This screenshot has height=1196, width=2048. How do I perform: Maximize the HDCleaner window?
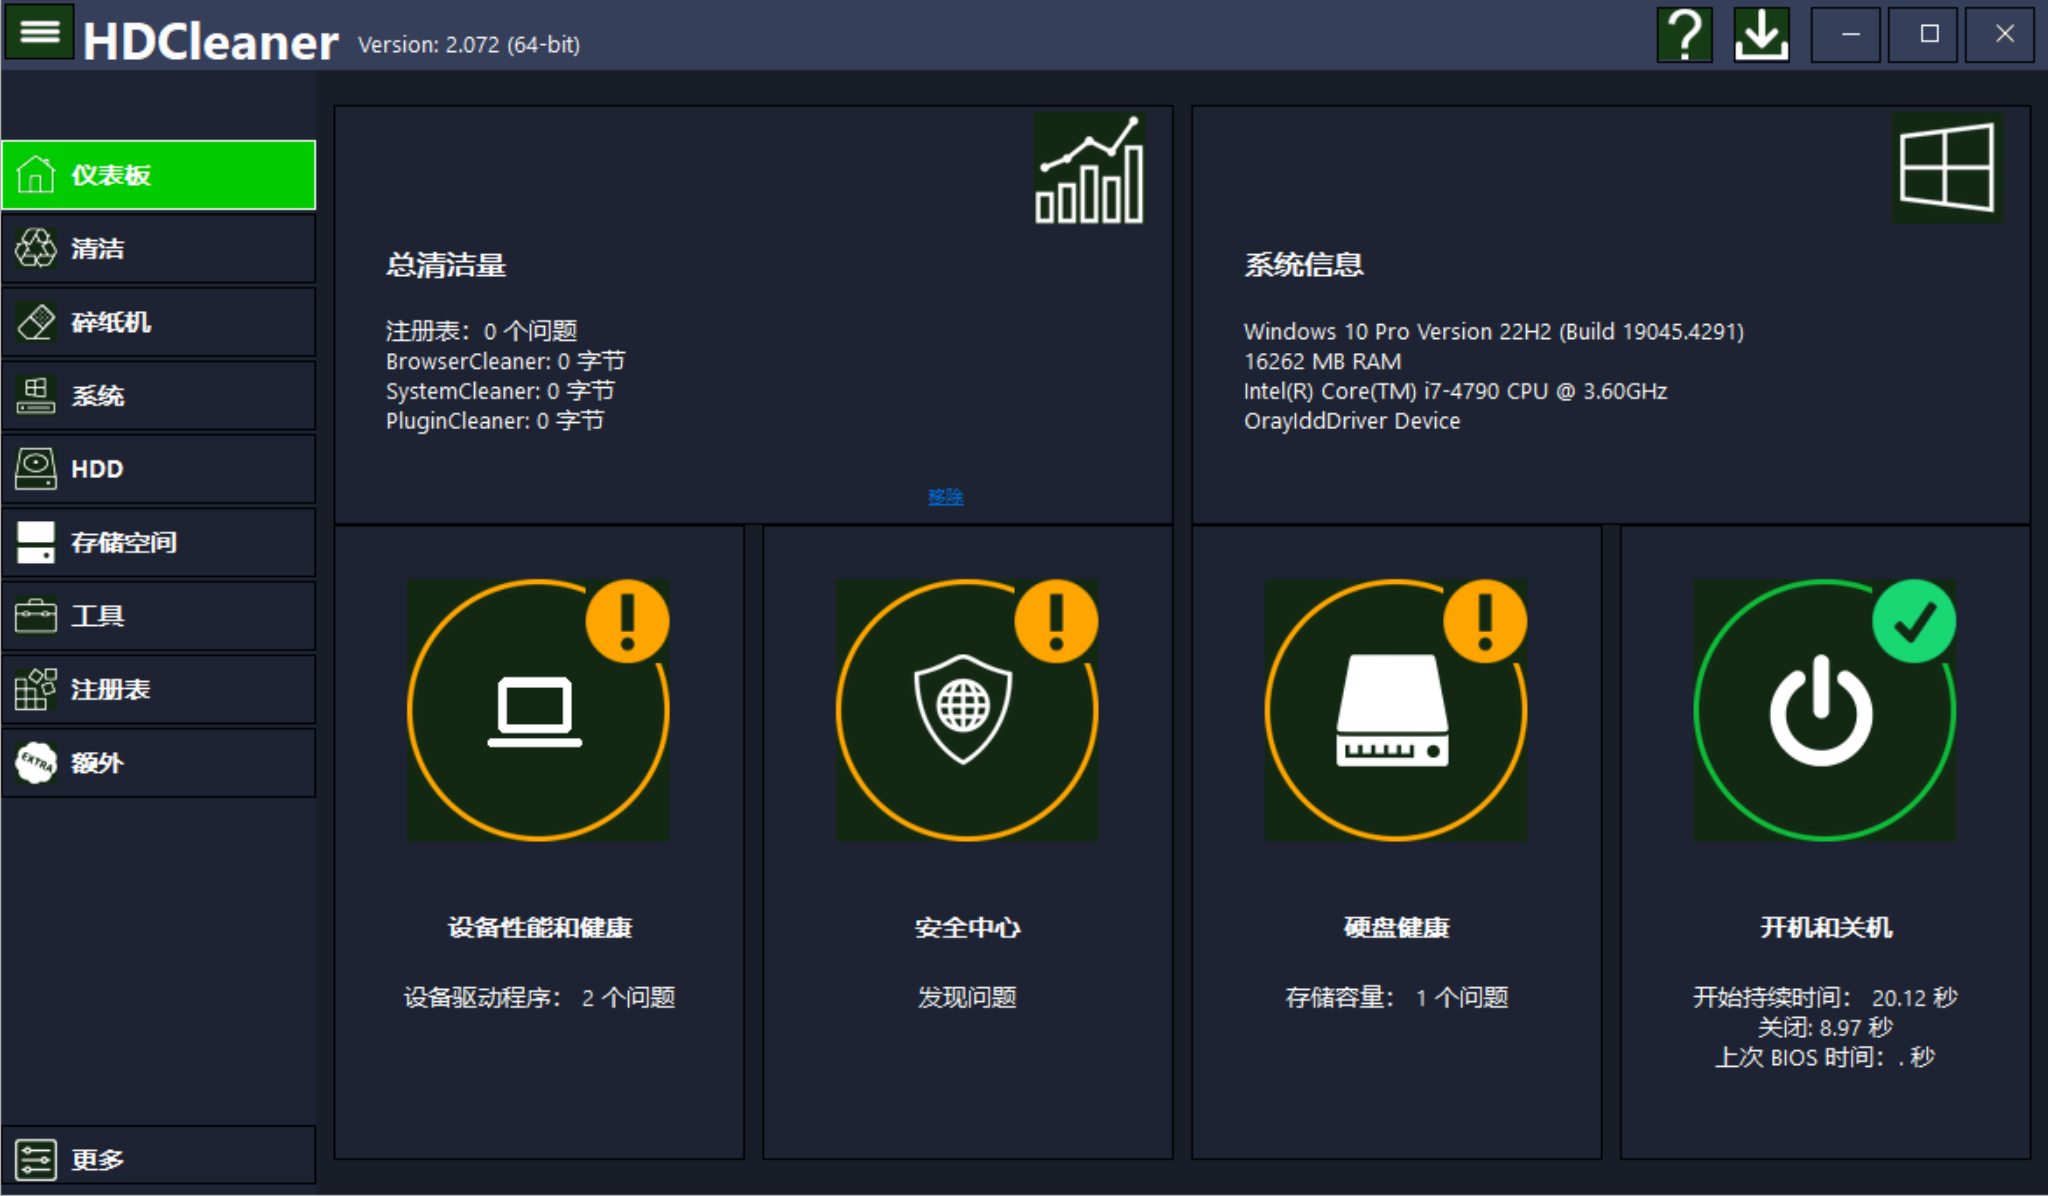pos(1923,35)
